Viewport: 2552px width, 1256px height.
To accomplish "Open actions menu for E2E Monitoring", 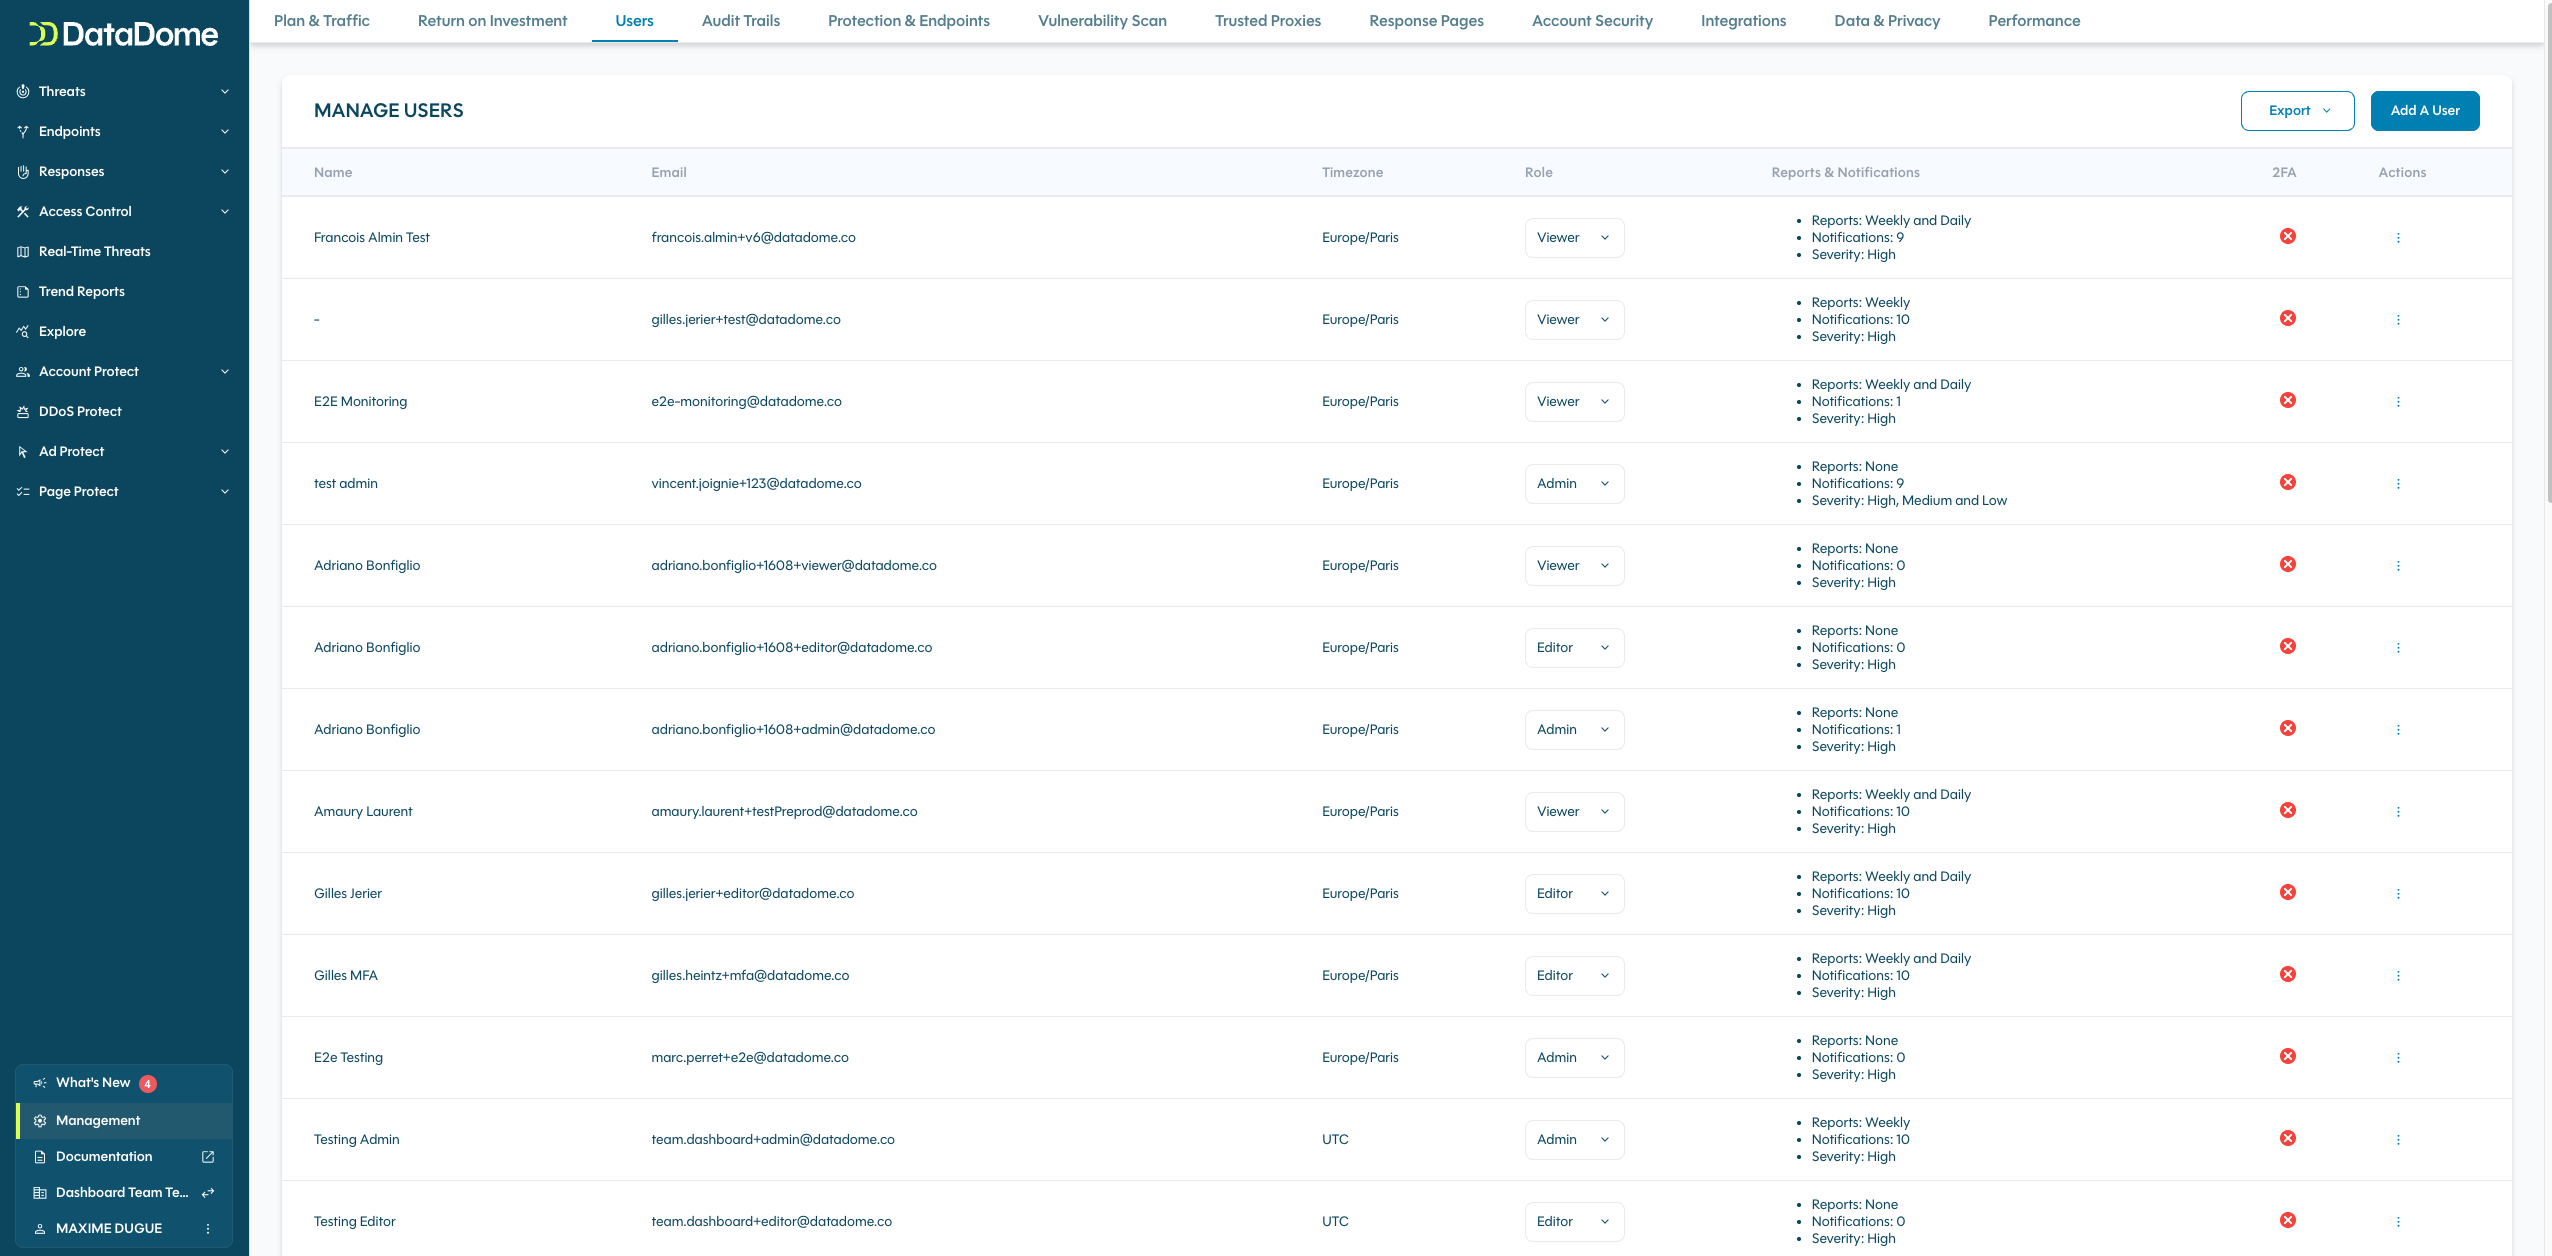I will [x=2398, y=402].
